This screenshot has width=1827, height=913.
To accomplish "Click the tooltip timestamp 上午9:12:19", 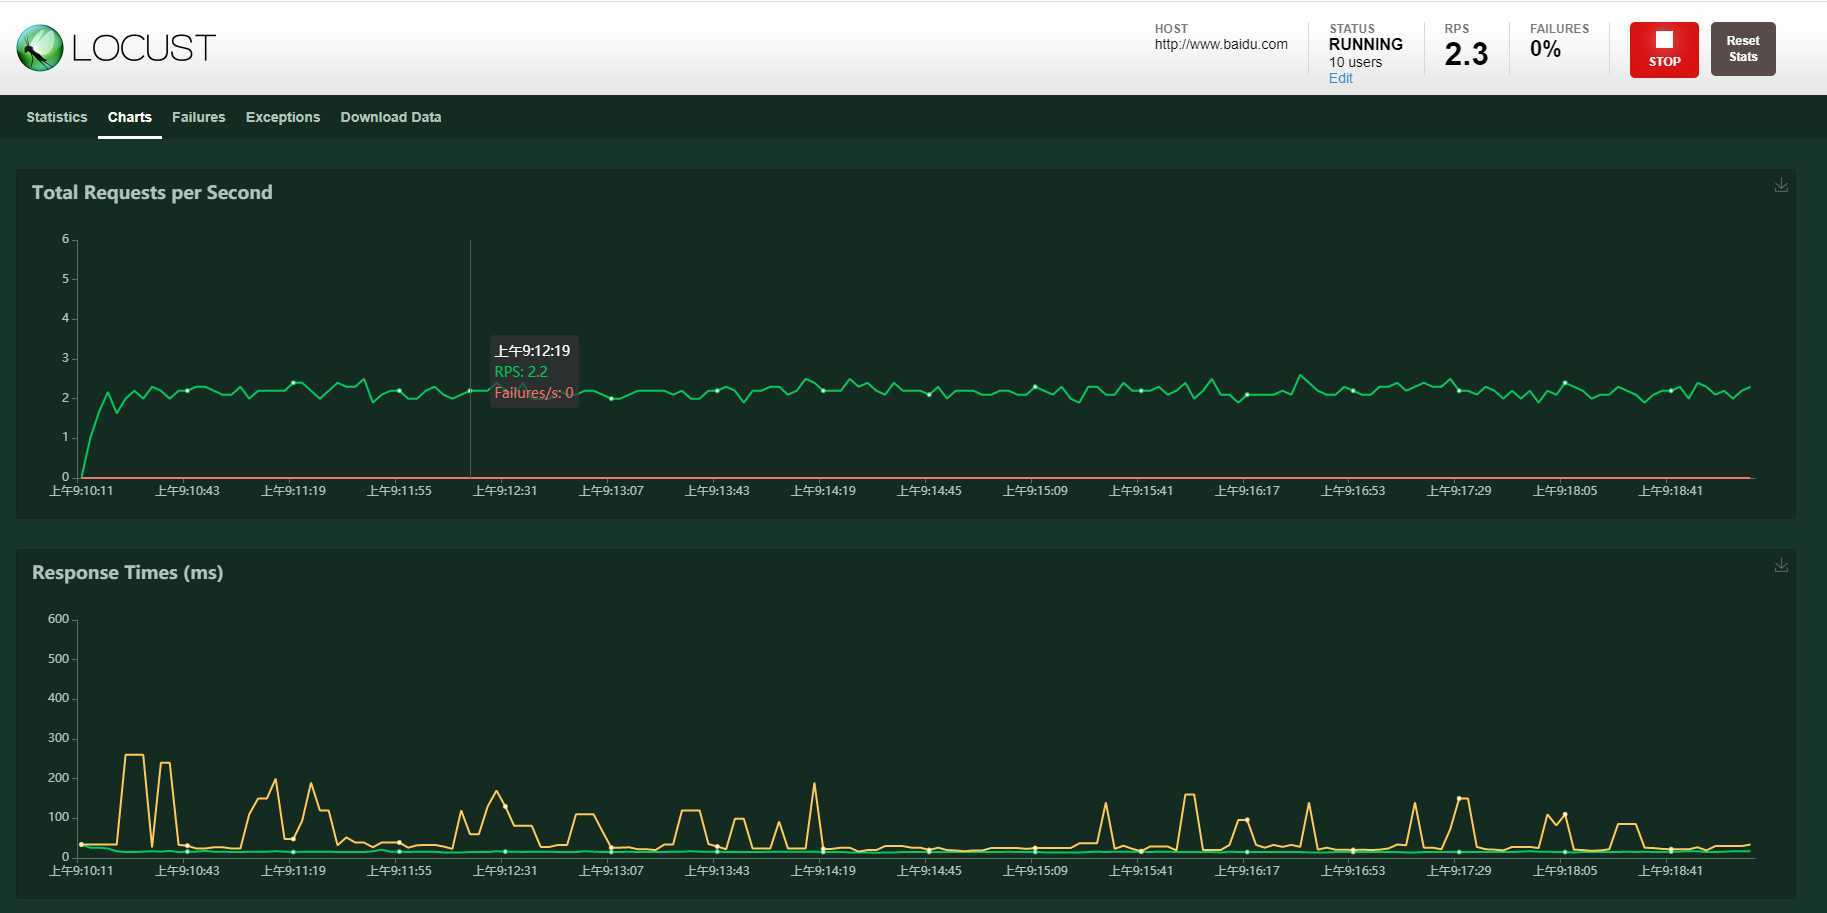I will click(x=532, y=351).
